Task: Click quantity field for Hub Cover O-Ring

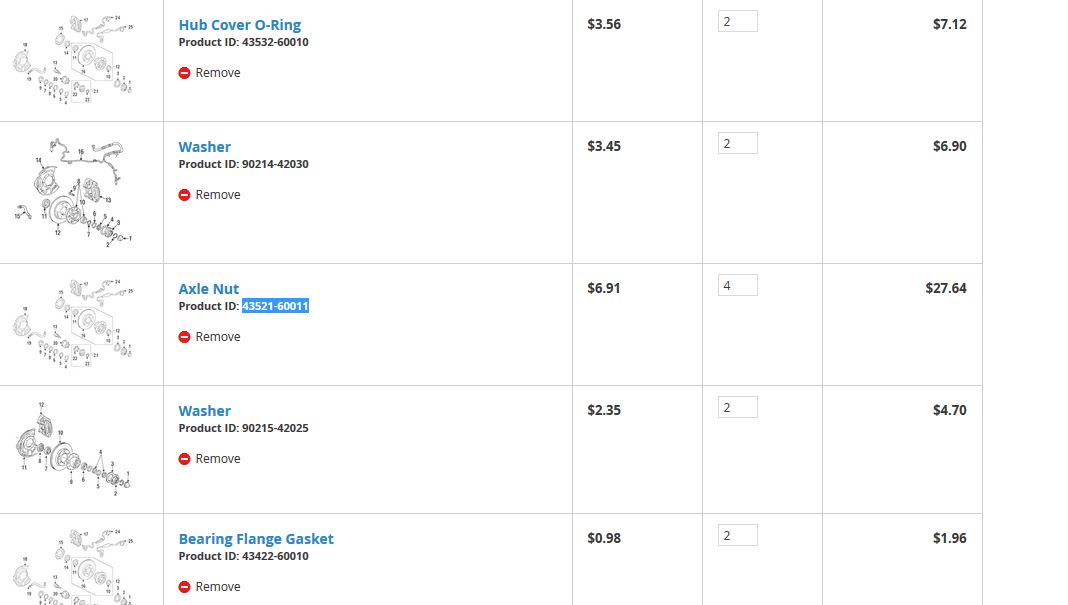Action: tap(738, 21)
